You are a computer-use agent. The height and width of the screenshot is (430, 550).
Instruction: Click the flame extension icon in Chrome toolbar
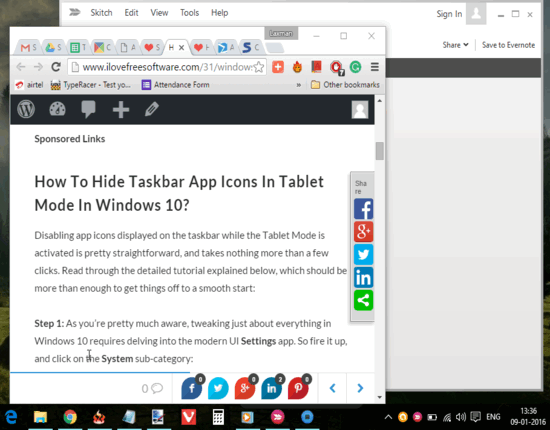coord(297,67)
